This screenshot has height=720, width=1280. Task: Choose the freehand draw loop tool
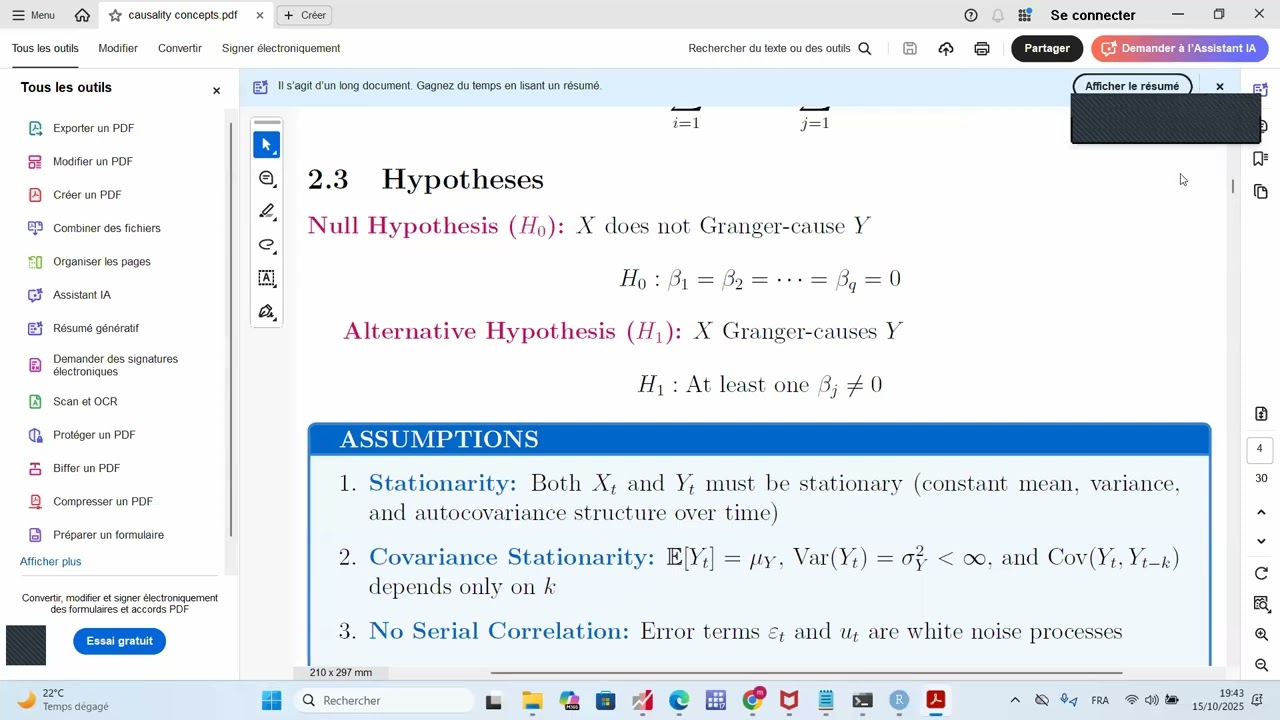267,245
